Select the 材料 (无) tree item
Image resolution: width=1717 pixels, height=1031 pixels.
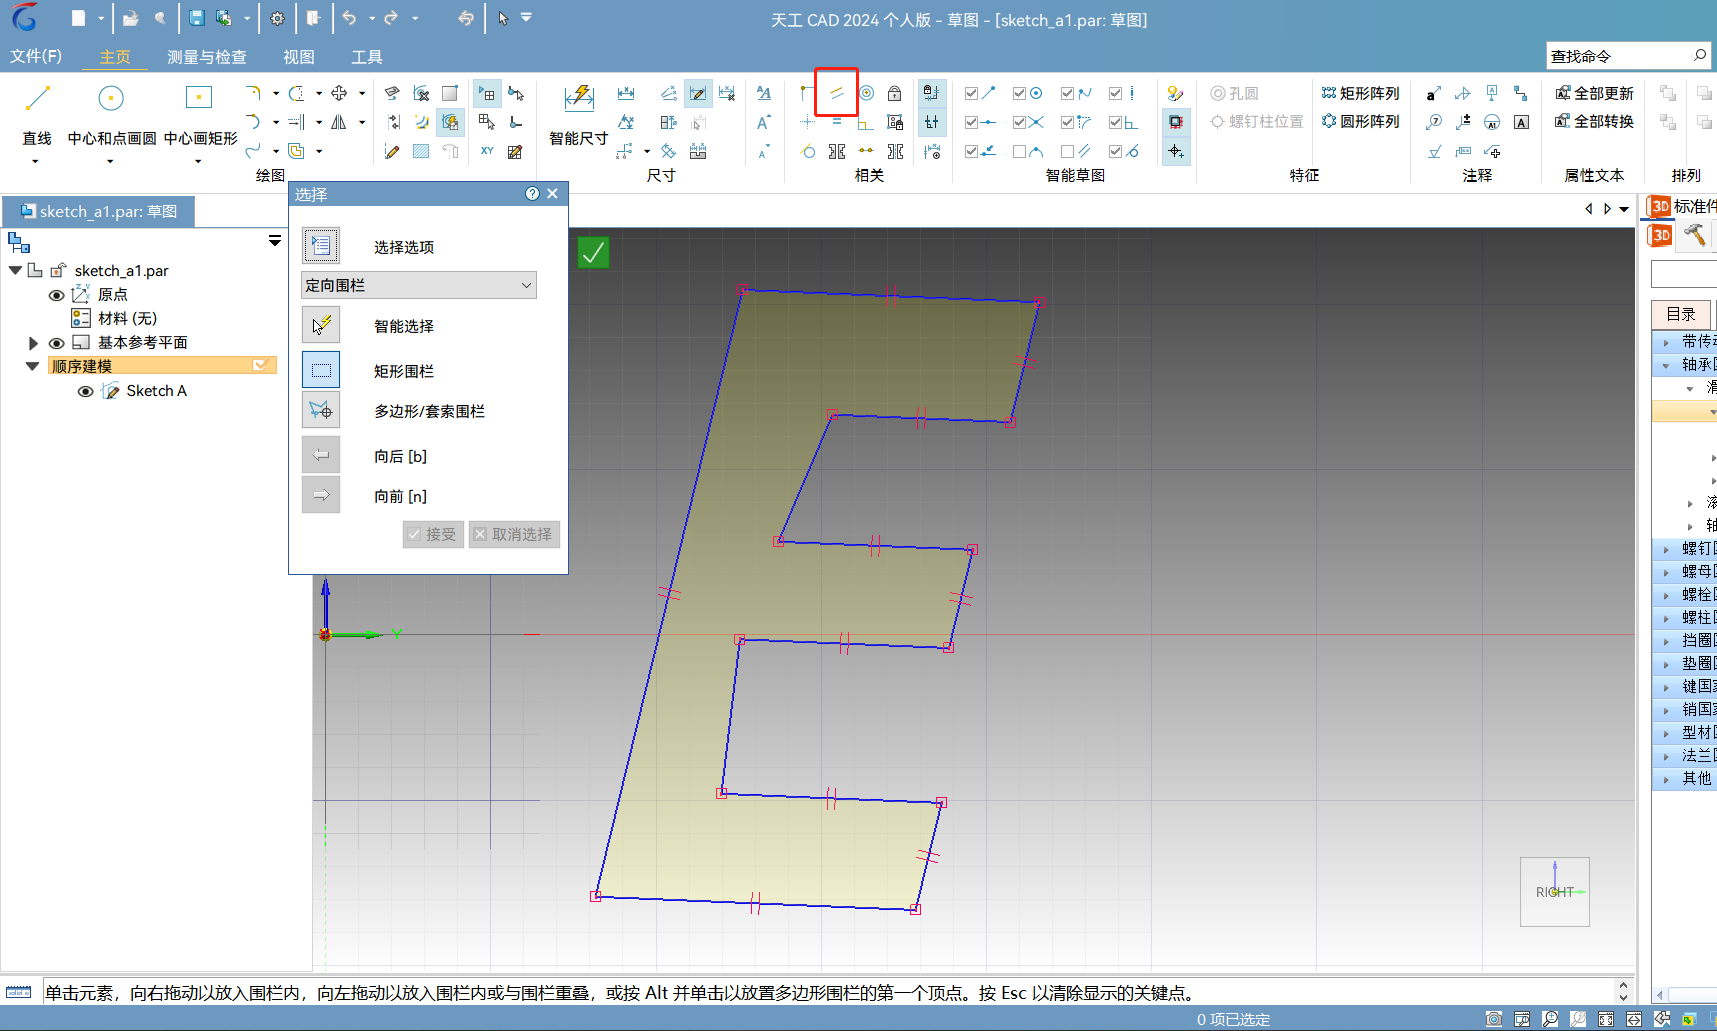click(x=128, y=319)
